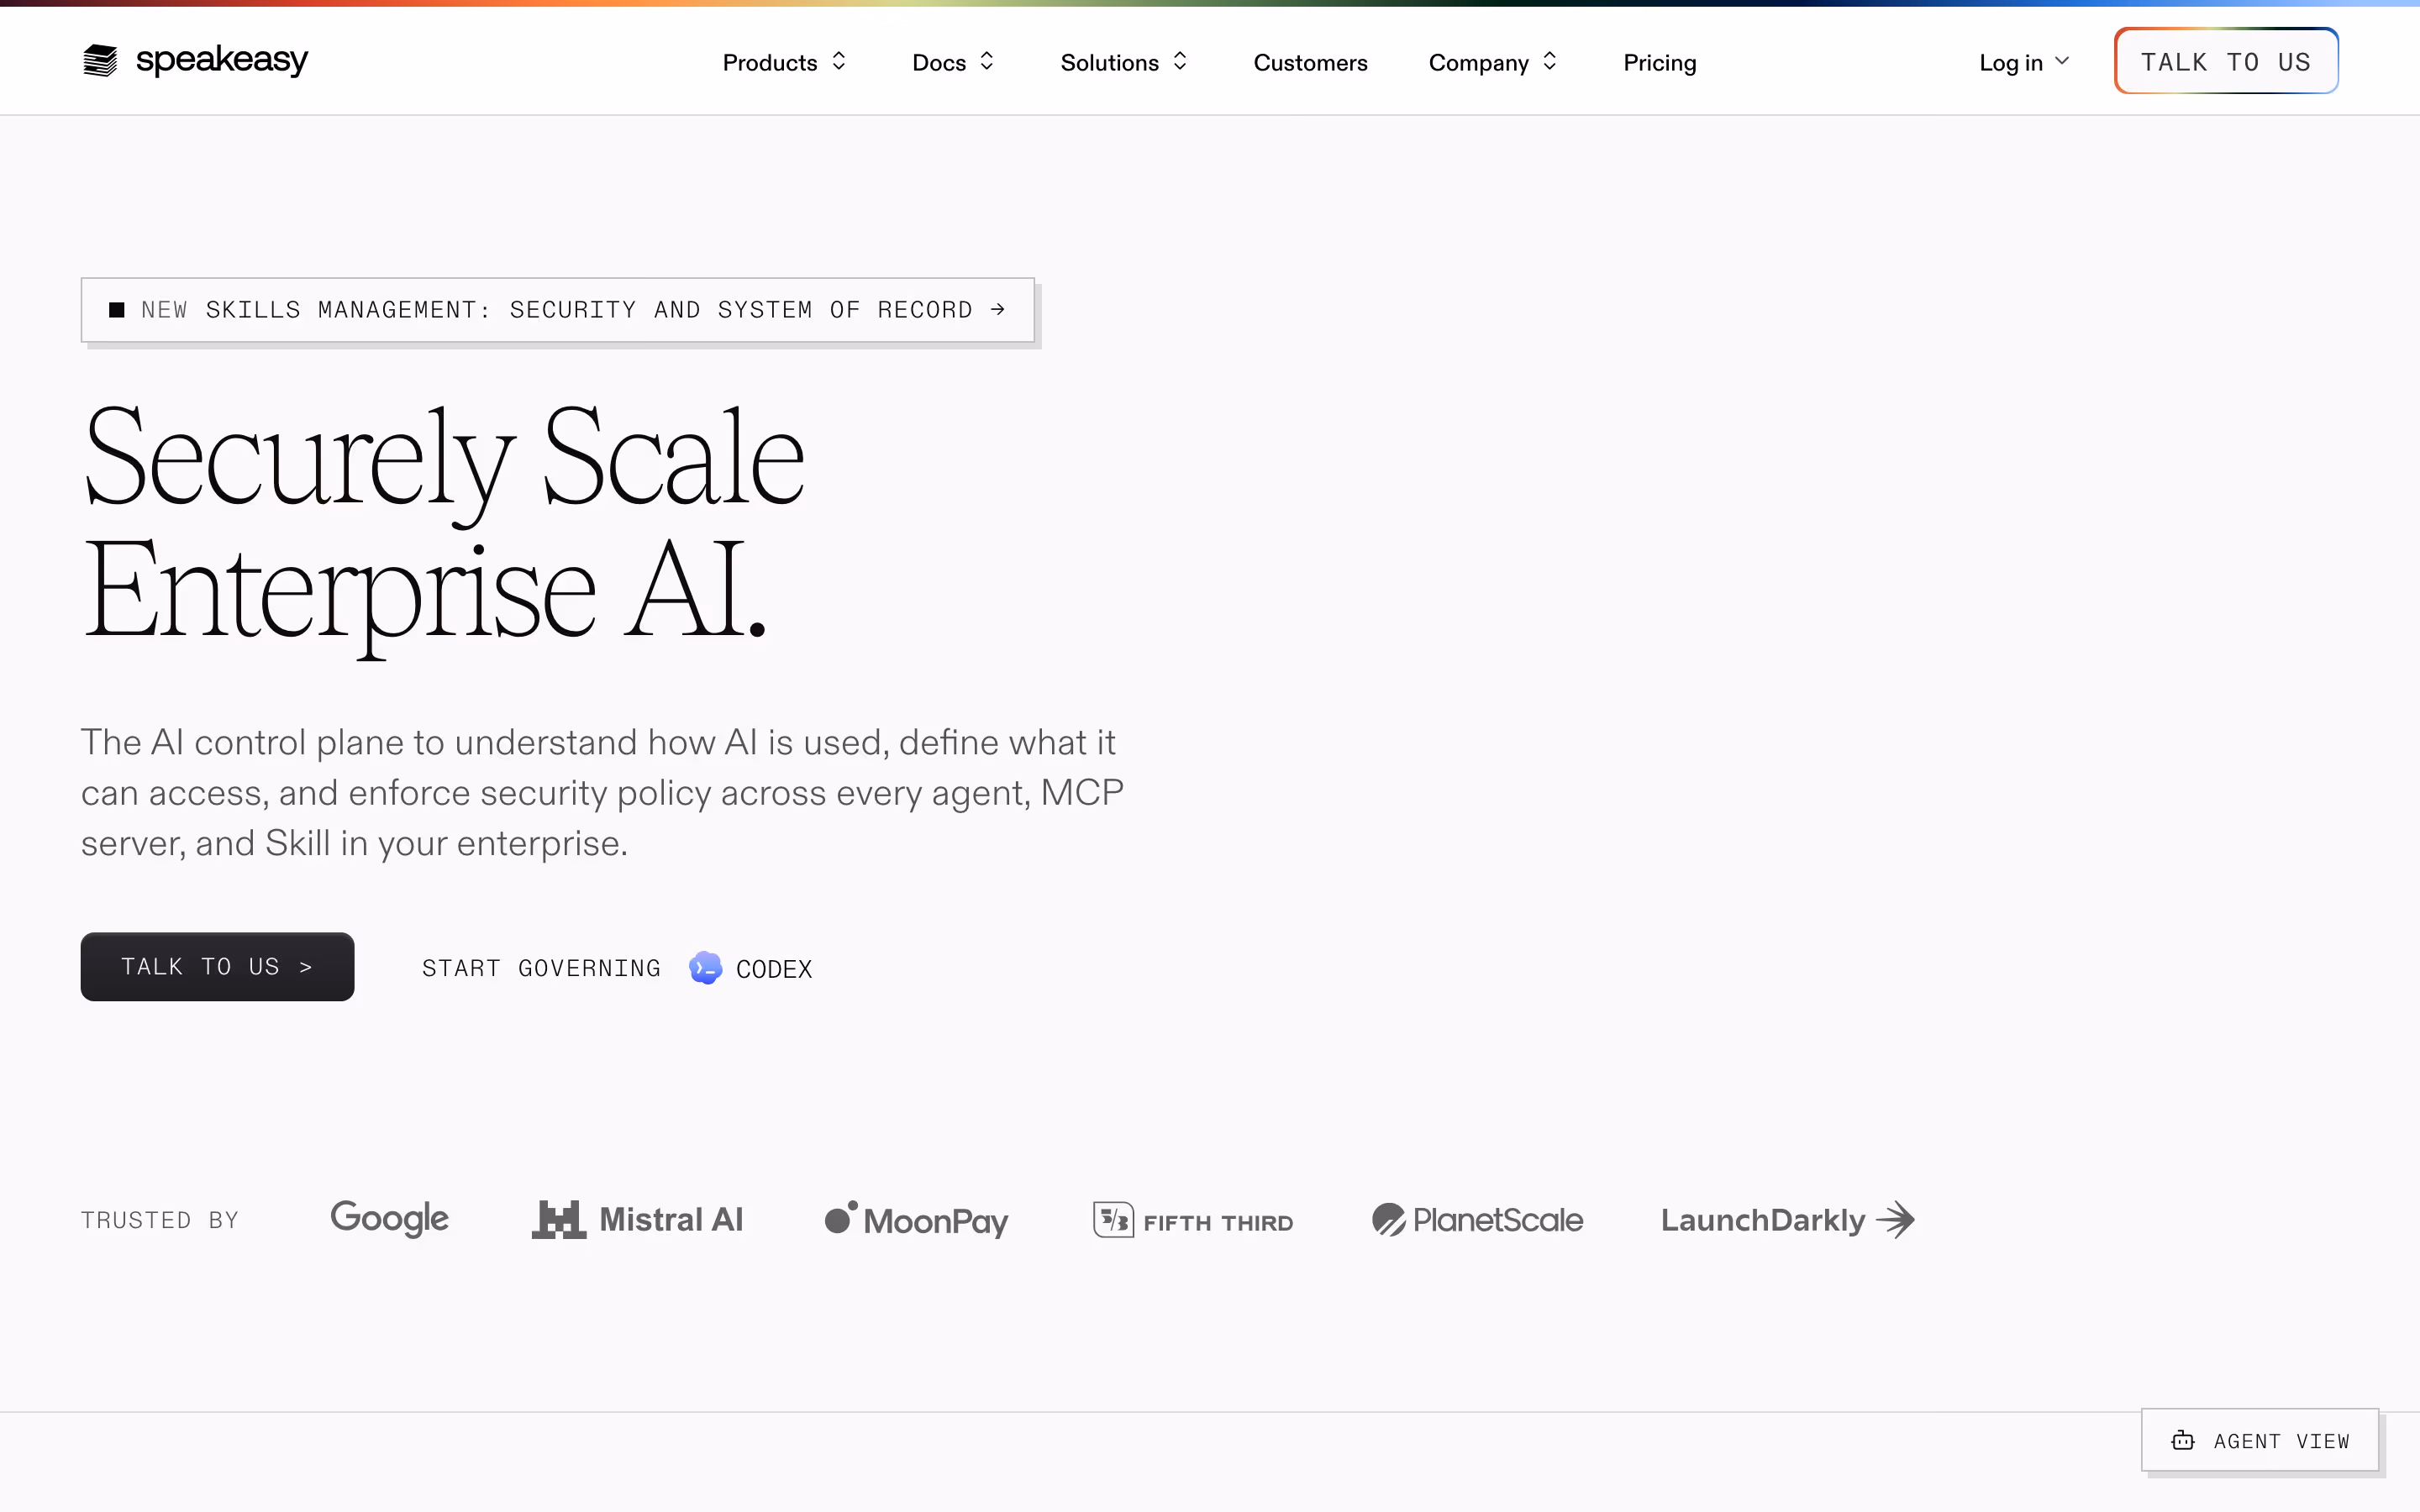Click the arrow icon in the announcement banner
The height and width of the screenshot is (1512, 2420).
[997, 310]
